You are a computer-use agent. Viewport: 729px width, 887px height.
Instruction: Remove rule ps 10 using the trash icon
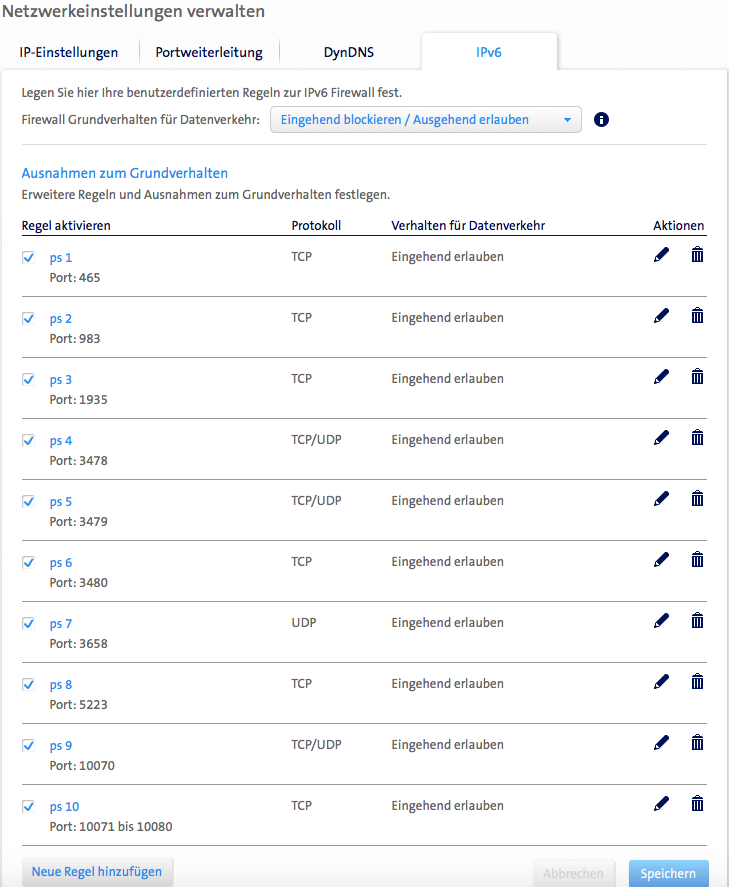coord(697,803)
